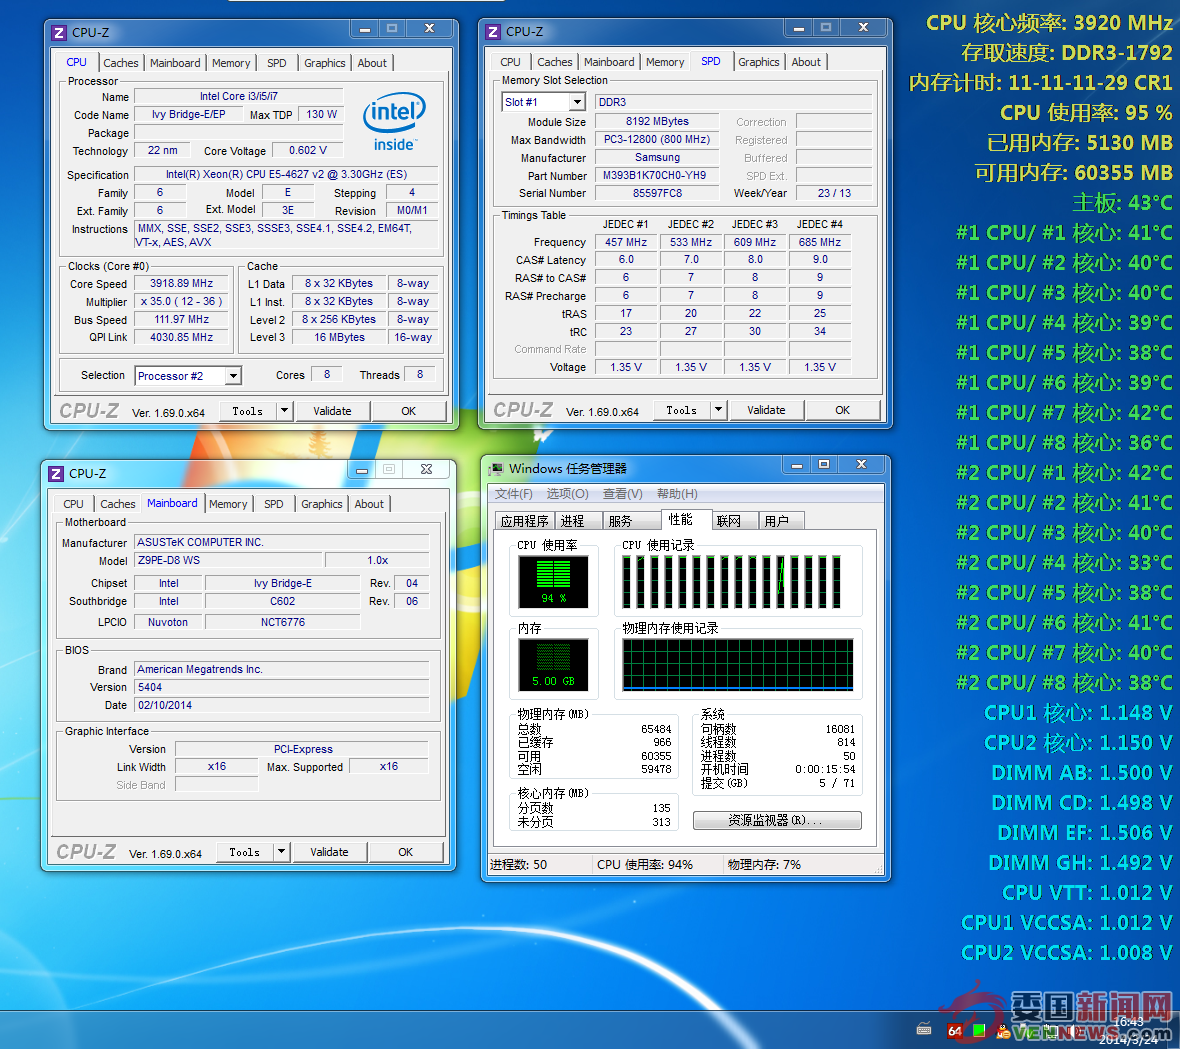Open the 文件(F) menu in Task Manager
1180x1049 pixels.
pos(514,494)
